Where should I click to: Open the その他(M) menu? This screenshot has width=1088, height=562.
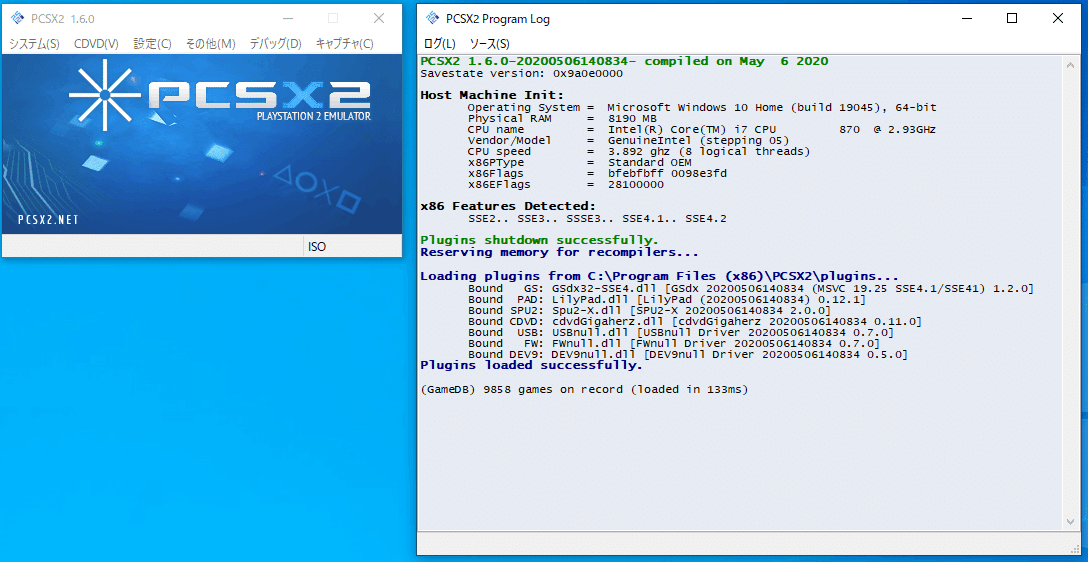(x=211, y=44)
